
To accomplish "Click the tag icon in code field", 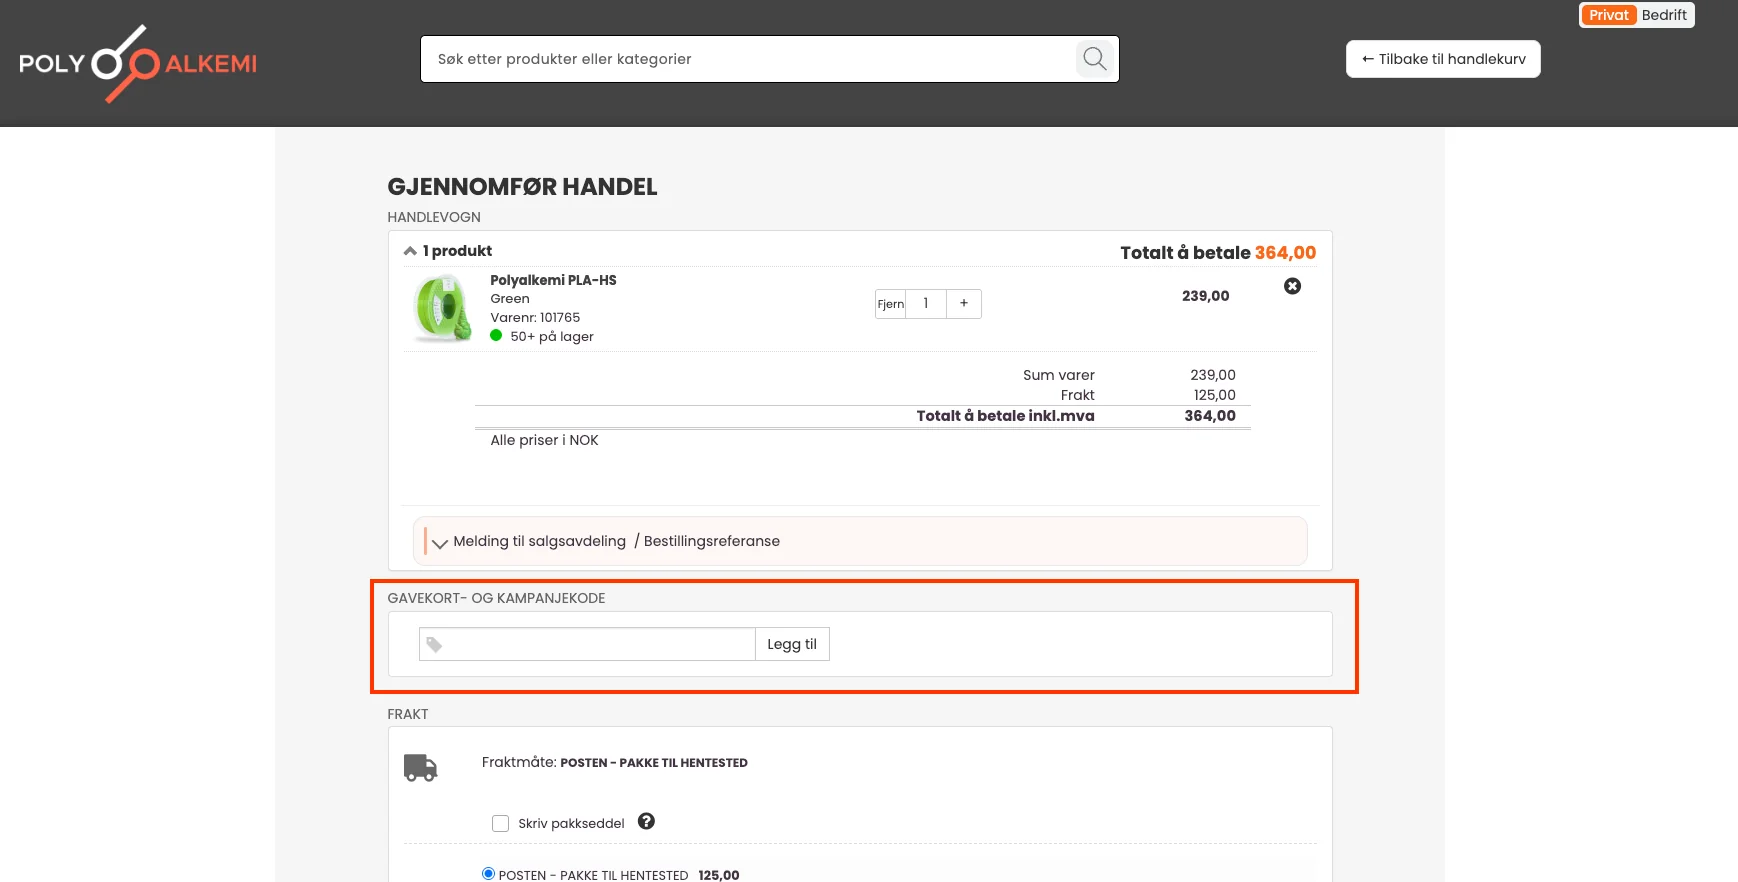I will coord(434,645).
